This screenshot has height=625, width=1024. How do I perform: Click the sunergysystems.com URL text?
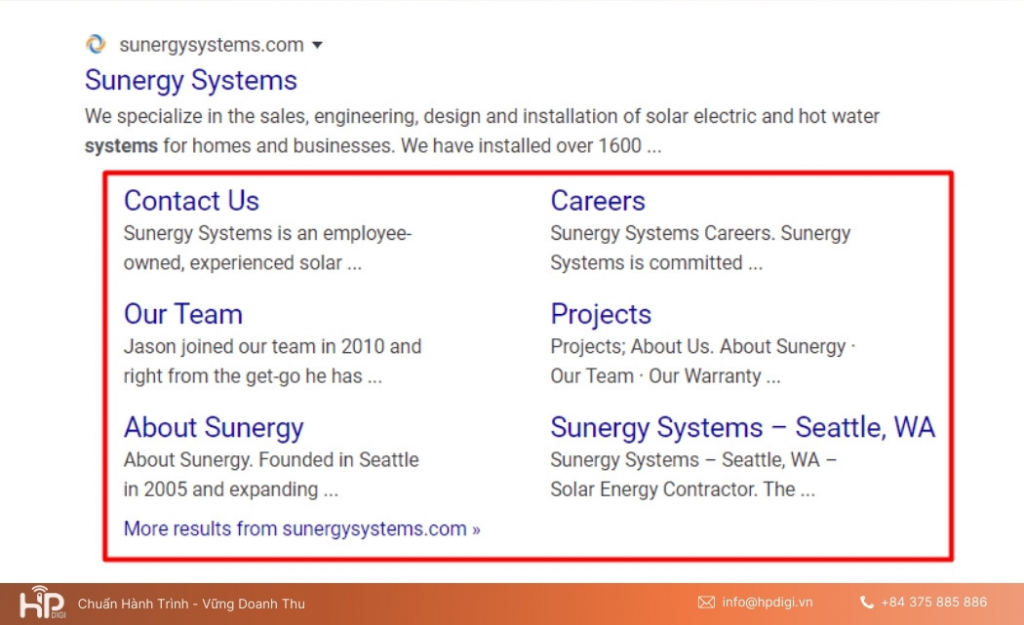tap(212, 45)
